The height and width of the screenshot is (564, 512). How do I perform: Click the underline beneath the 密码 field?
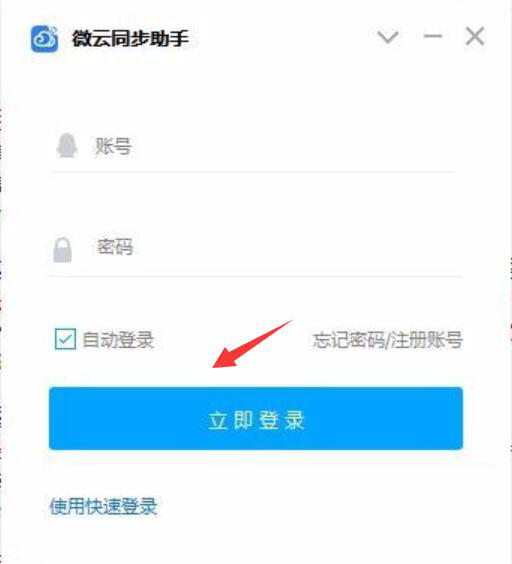tap(255, 276)
